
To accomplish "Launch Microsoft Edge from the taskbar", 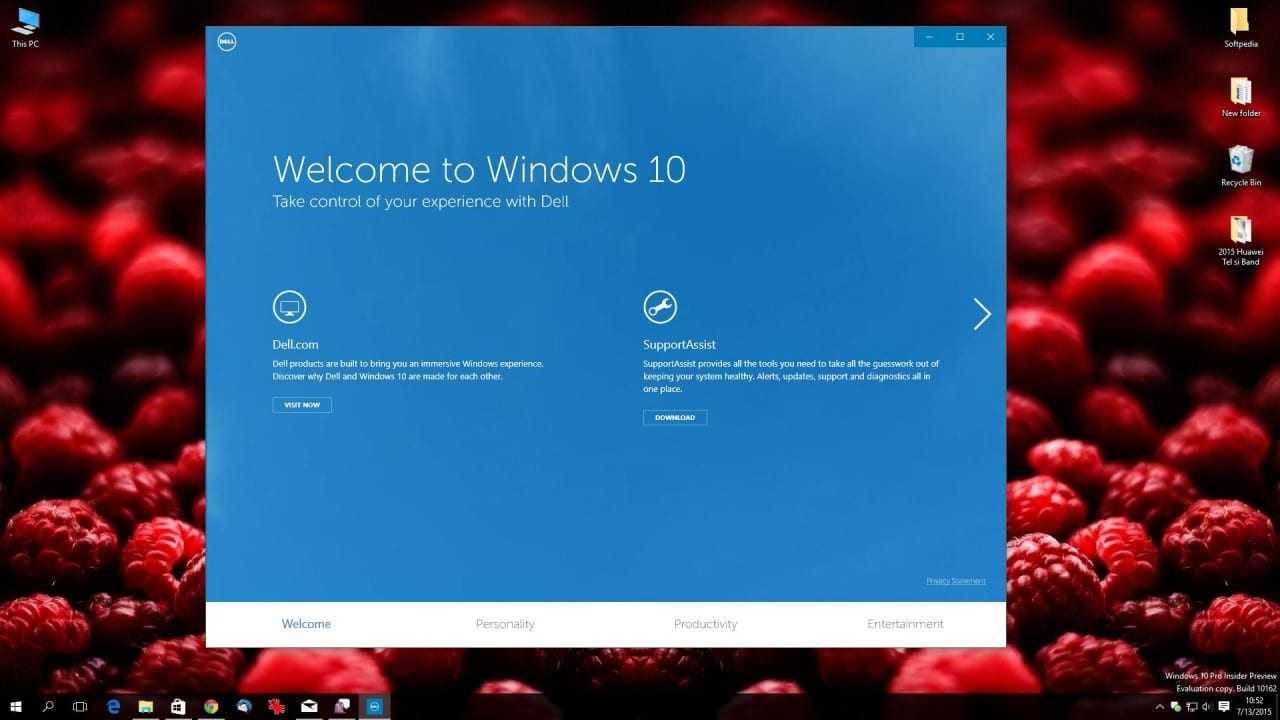I will click(113, 707).
